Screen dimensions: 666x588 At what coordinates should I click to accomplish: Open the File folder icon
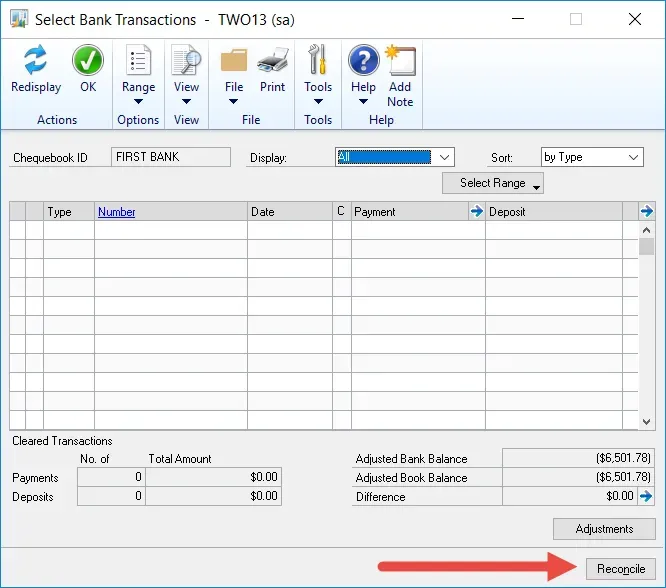click(234, 61)
